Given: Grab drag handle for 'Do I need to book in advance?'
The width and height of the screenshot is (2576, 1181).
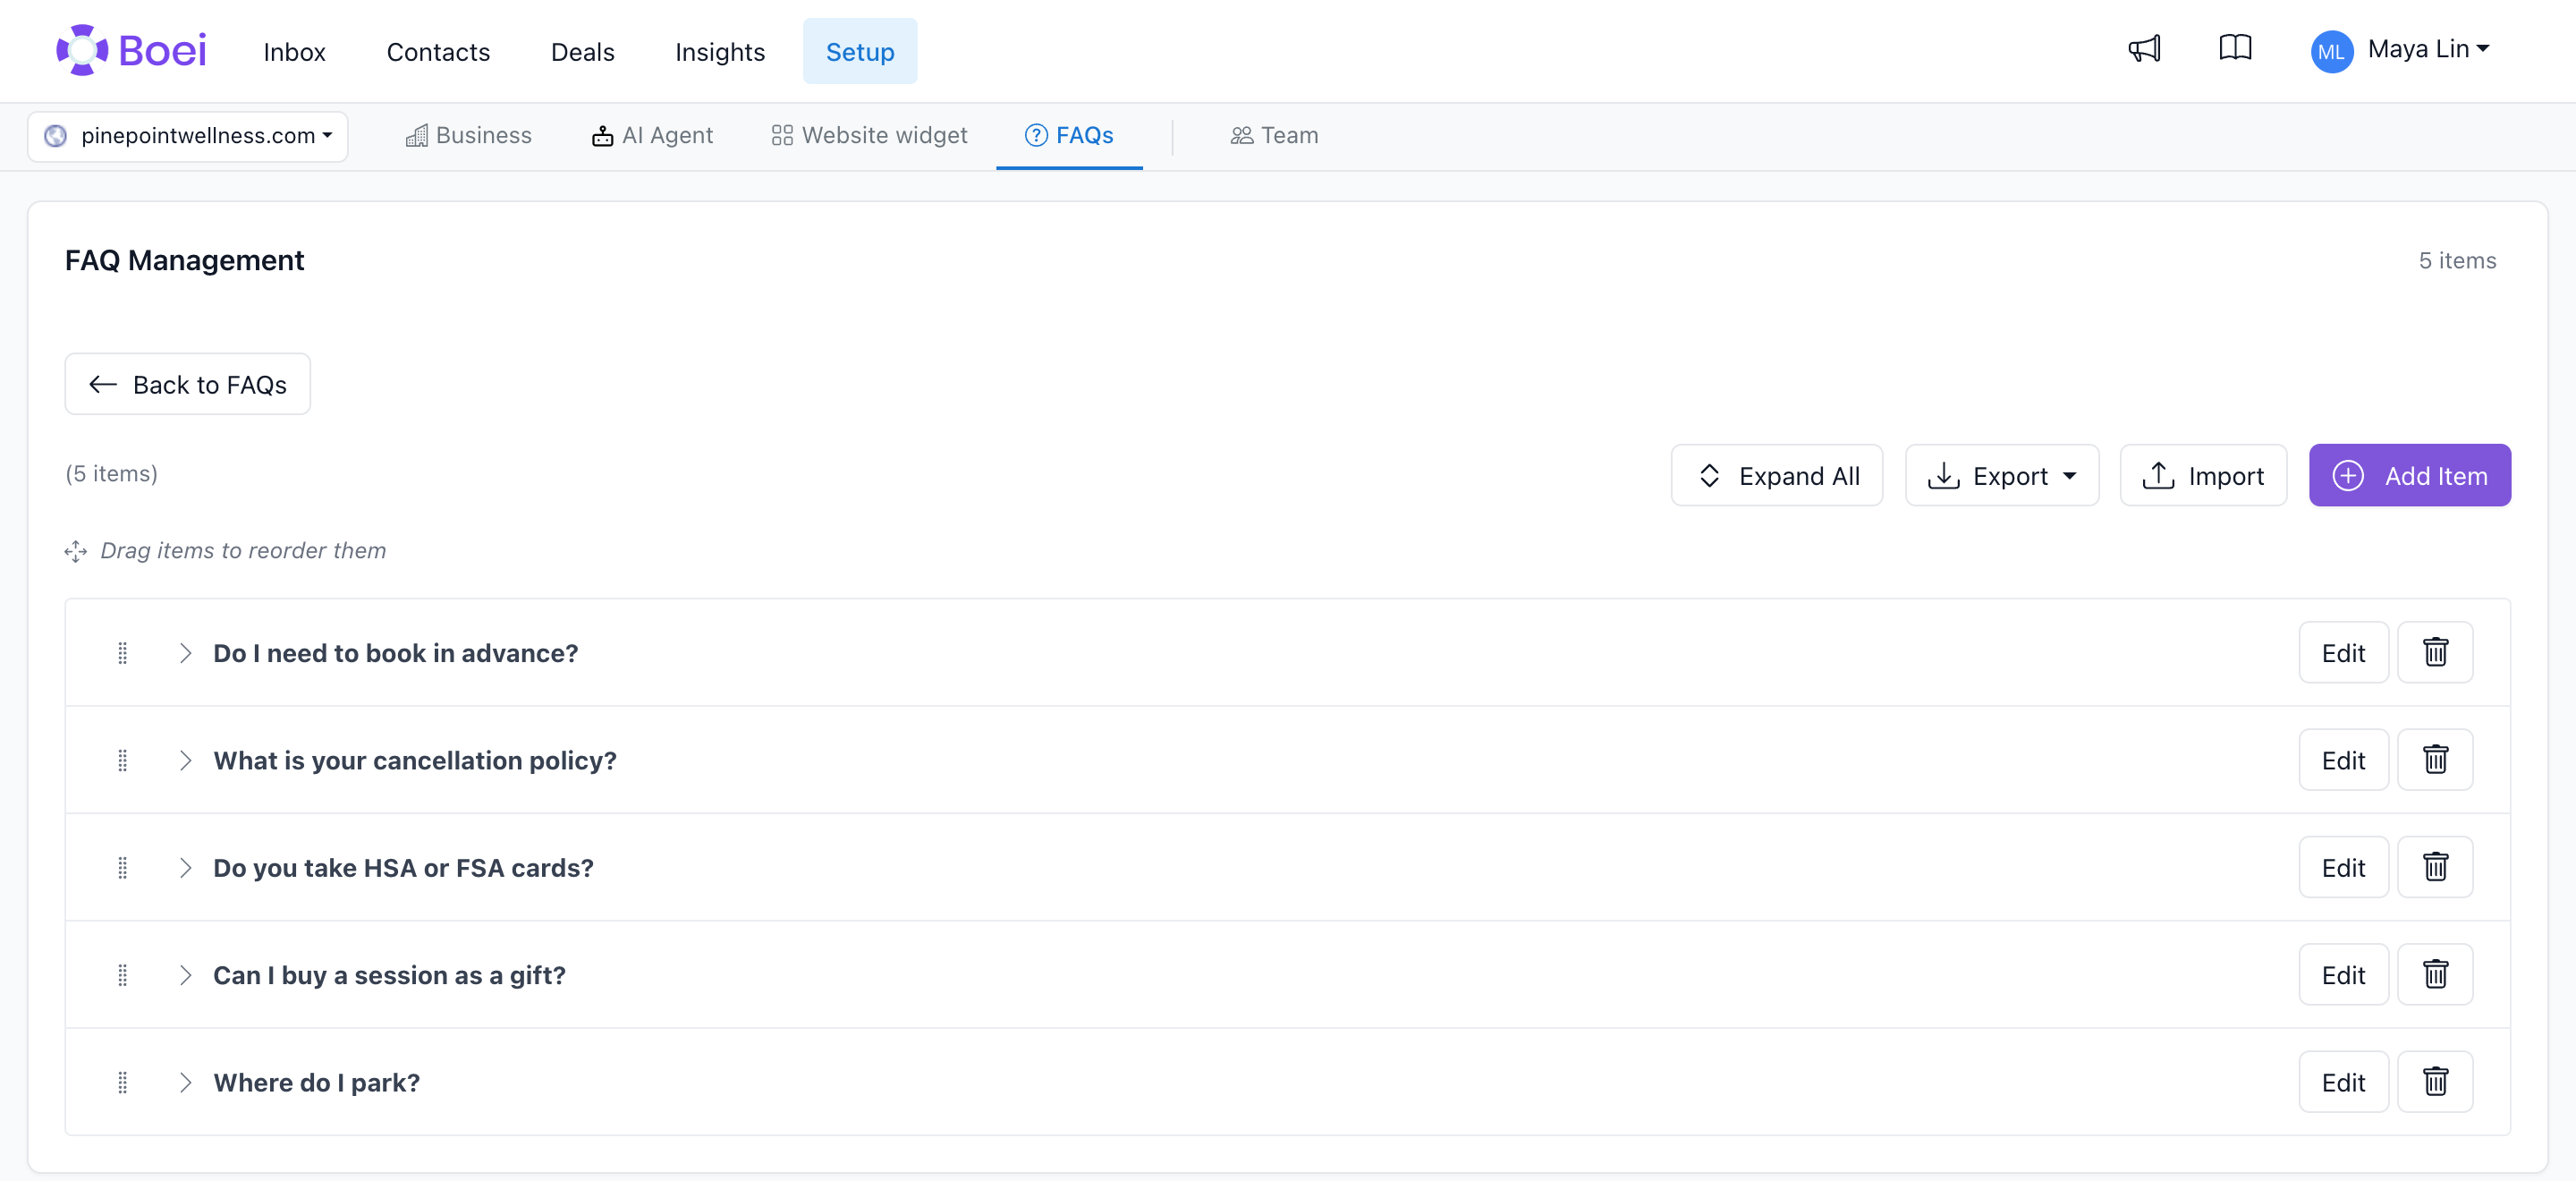Looking at the screenshot, I should tap(122, 653).
